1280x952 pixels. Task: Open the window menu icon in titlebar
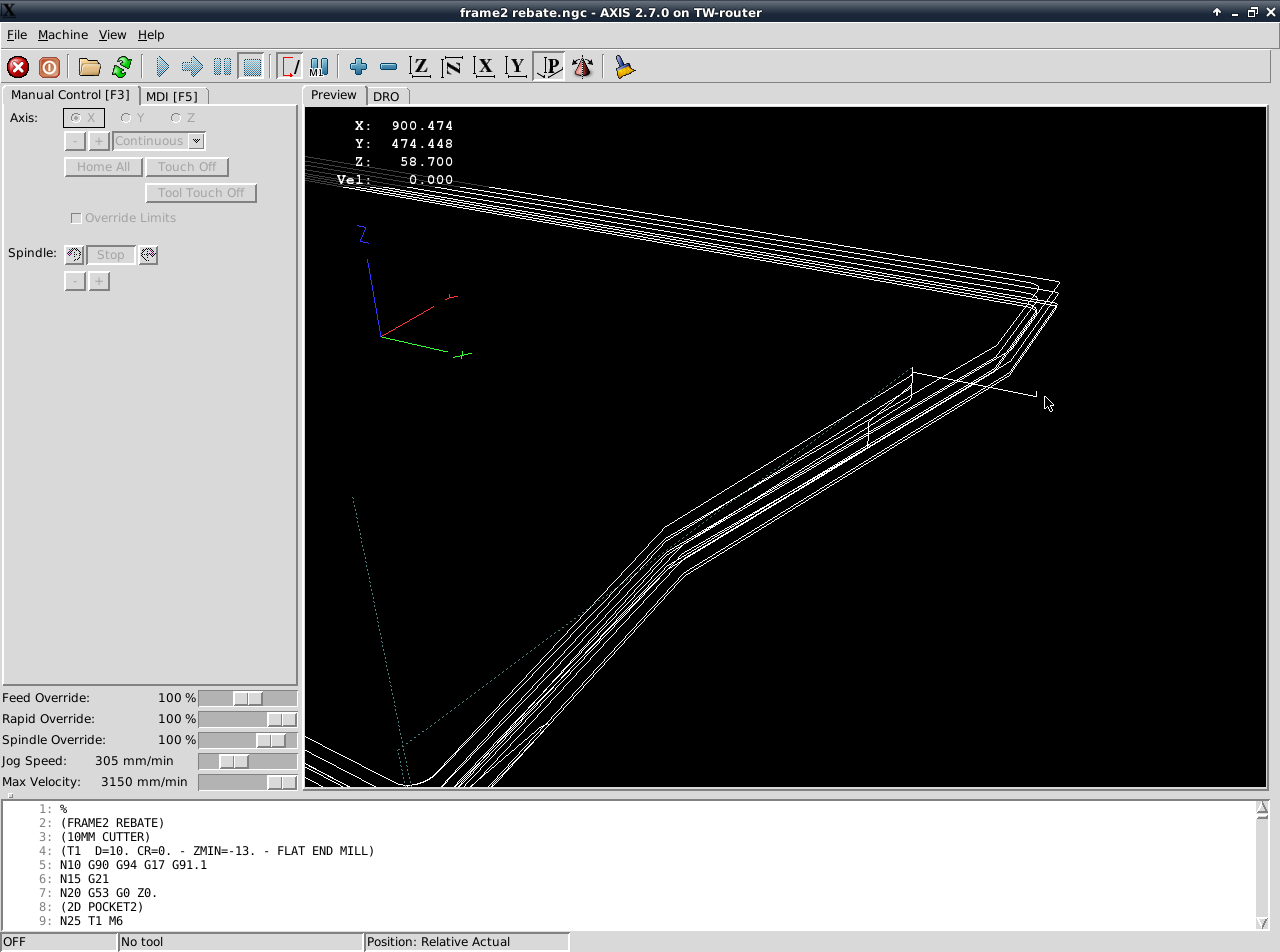click(x=8, y=11)
